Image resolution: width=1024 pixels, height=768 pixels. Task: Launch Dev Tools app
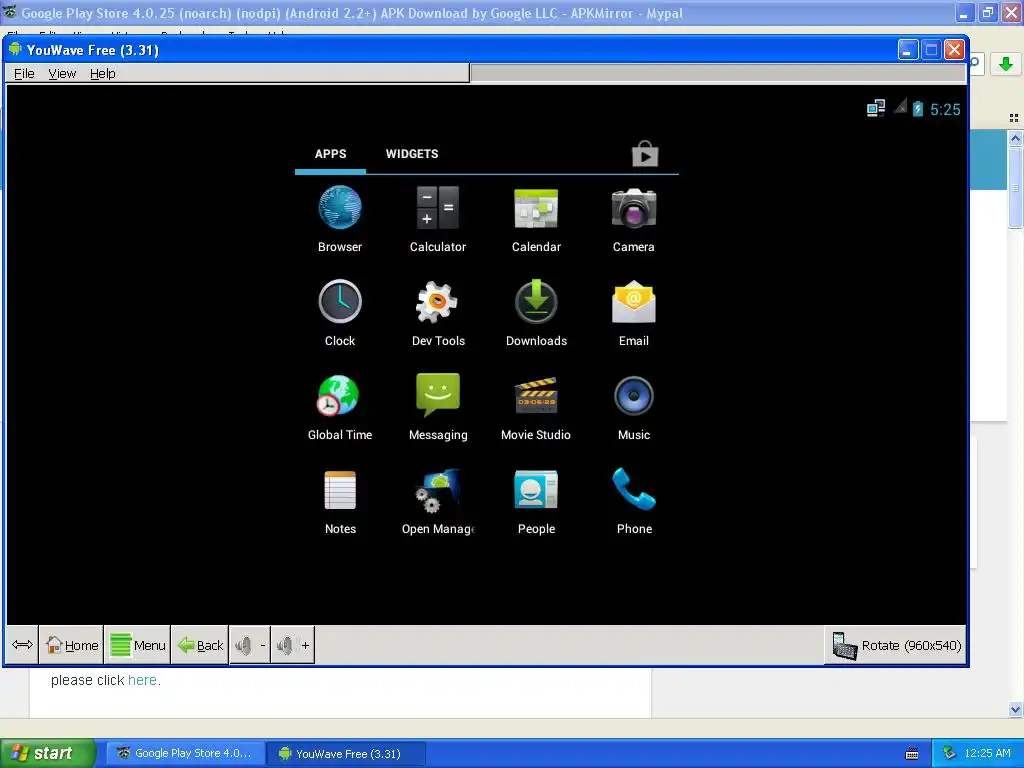tap(438, 313)
